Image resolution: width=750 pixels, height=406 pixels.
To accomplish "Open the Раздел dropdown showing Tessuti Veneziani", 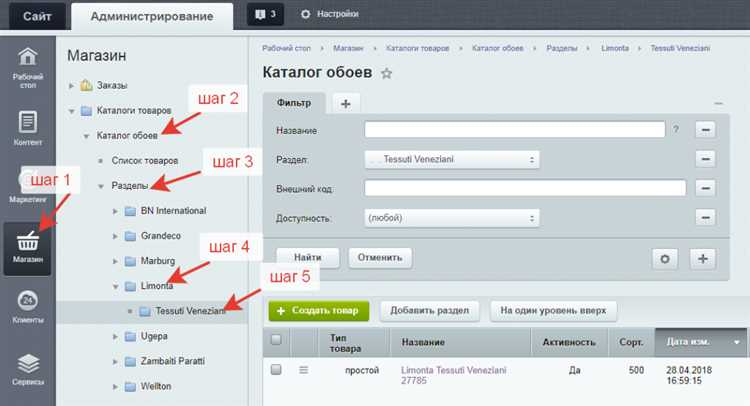I will [452, 159].
